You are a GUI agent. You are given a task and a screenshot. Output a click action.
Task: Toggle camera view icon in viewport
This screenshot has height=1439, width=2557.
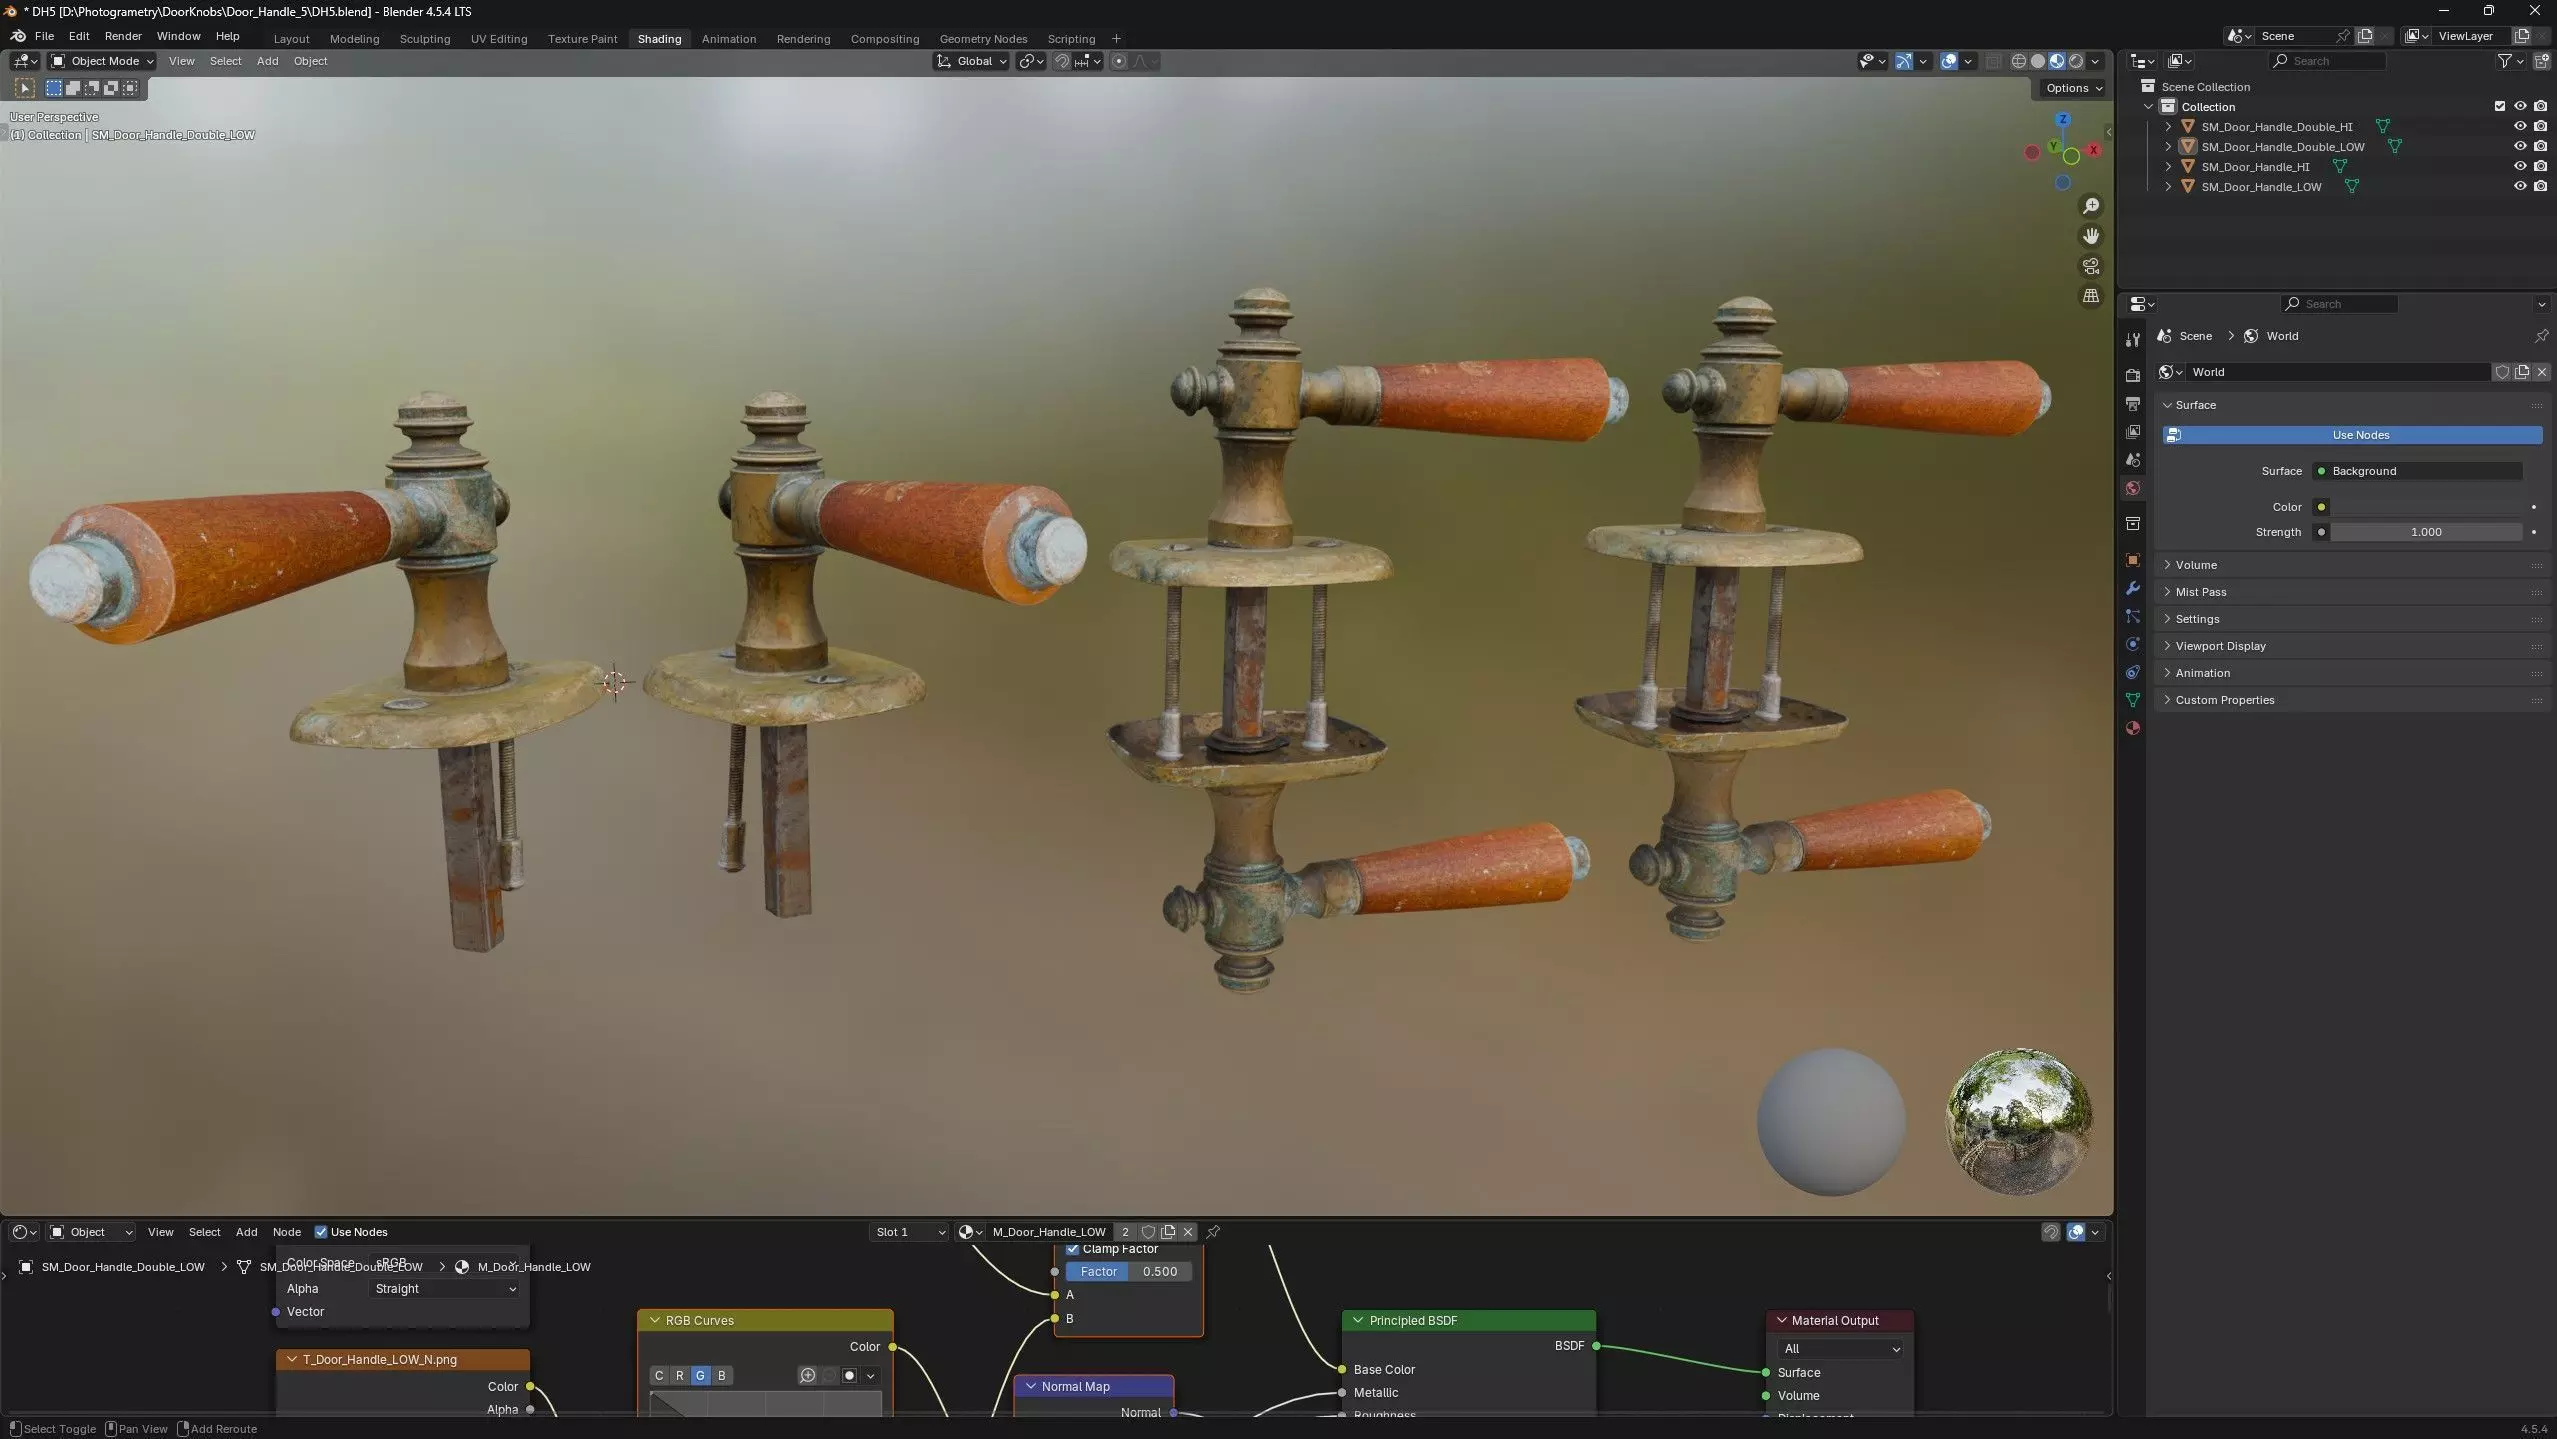pos(2090,266)
